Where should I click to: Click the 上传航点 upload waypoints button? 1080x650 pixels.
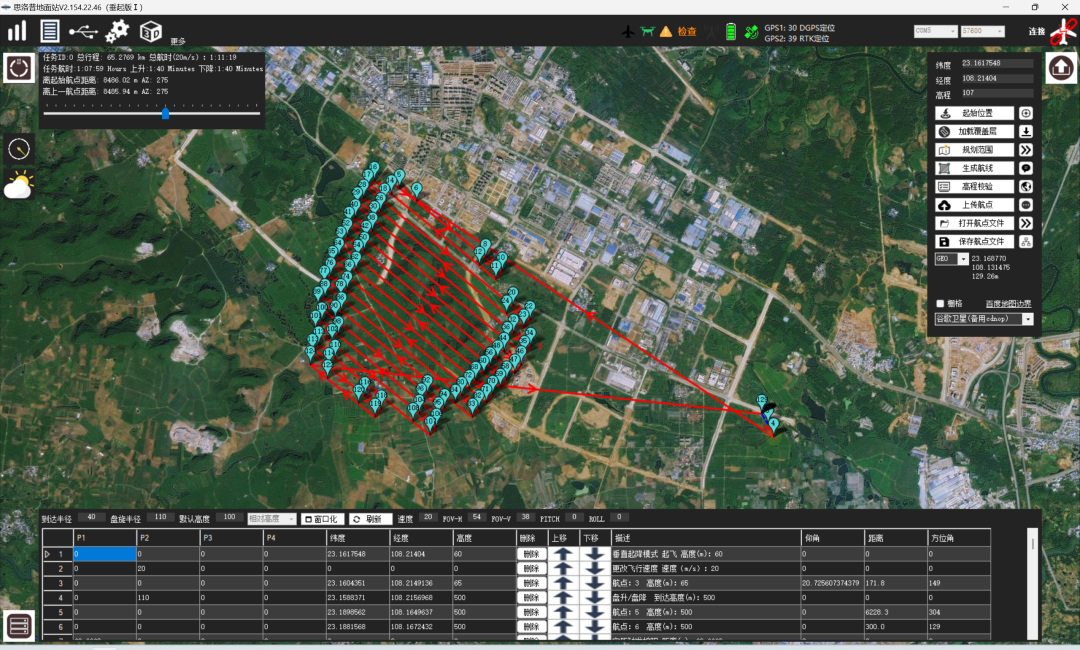(x=974, y=205)
